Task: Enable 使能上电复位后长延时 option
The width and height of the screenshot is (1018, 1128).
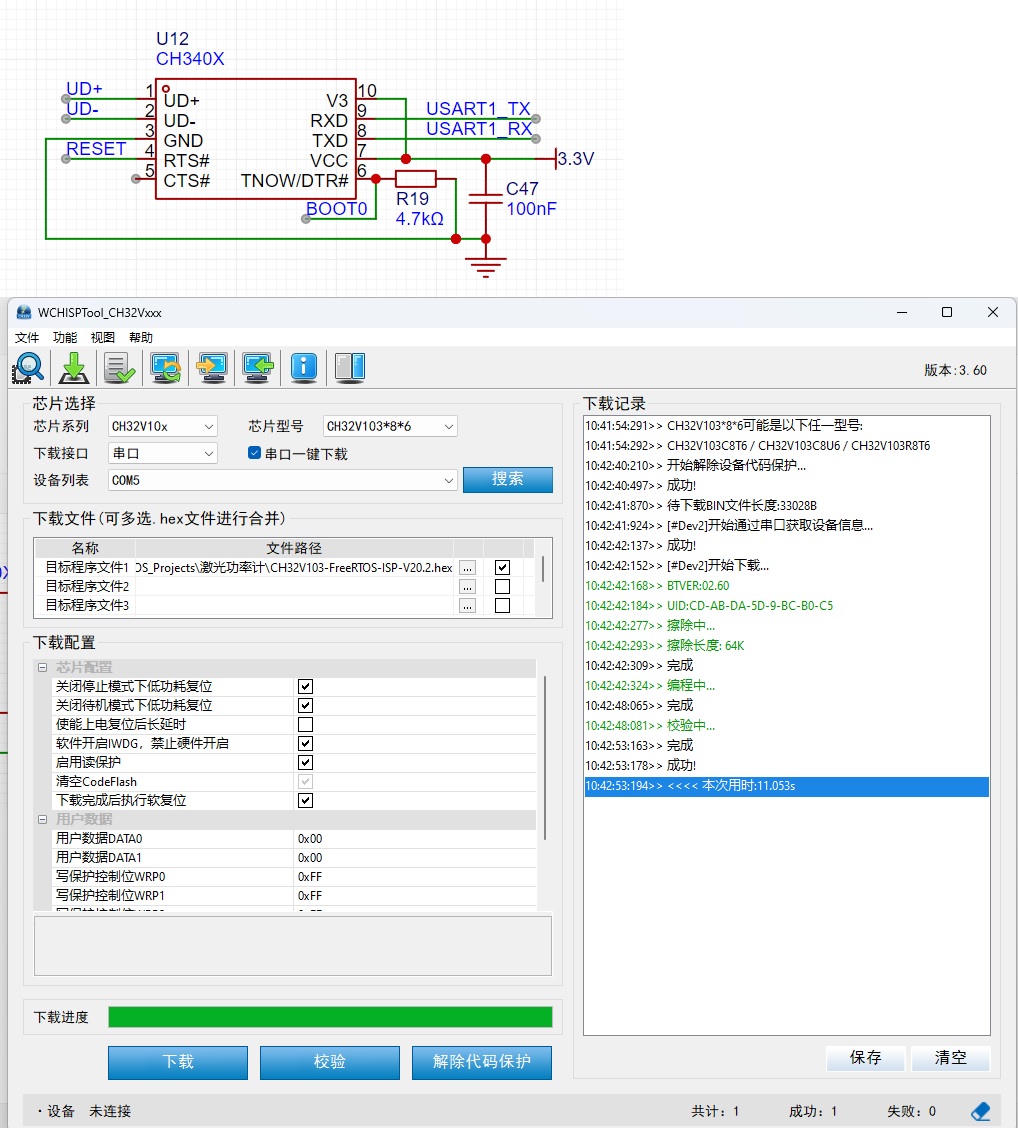Action: (x=306, y=724)
